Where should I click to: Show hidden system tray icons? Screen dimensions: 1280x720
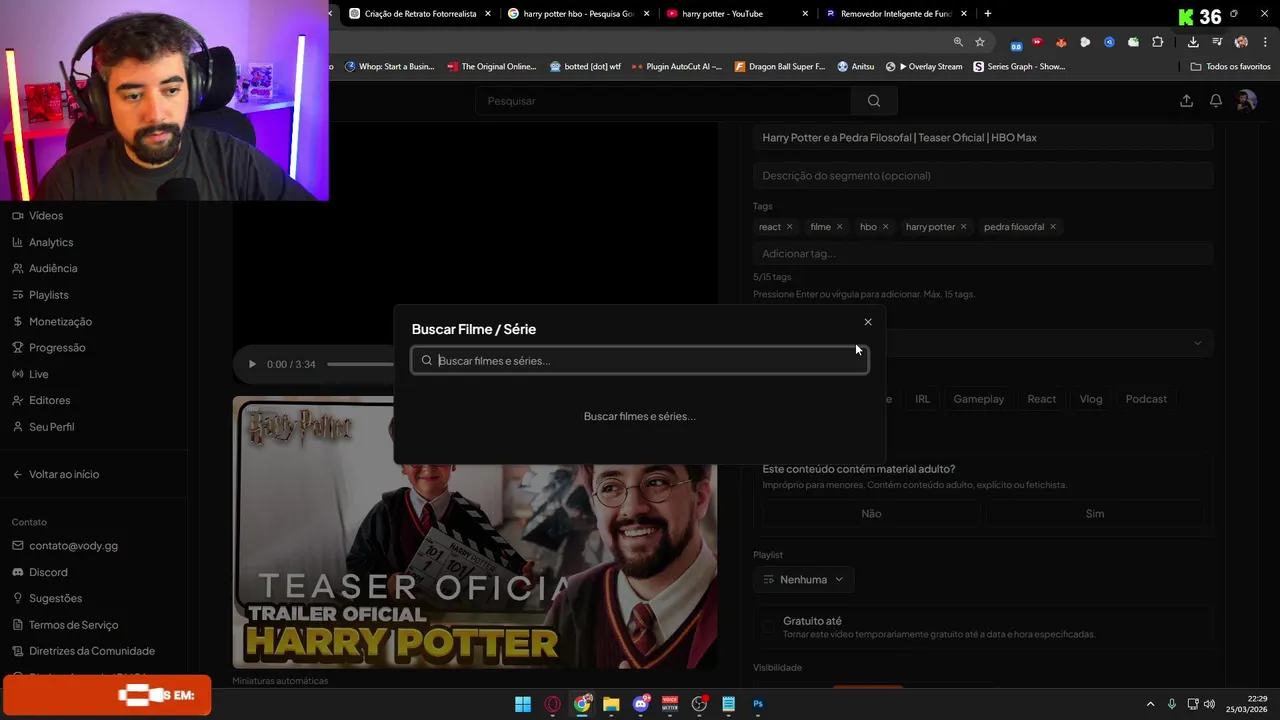click(1150, 704)
